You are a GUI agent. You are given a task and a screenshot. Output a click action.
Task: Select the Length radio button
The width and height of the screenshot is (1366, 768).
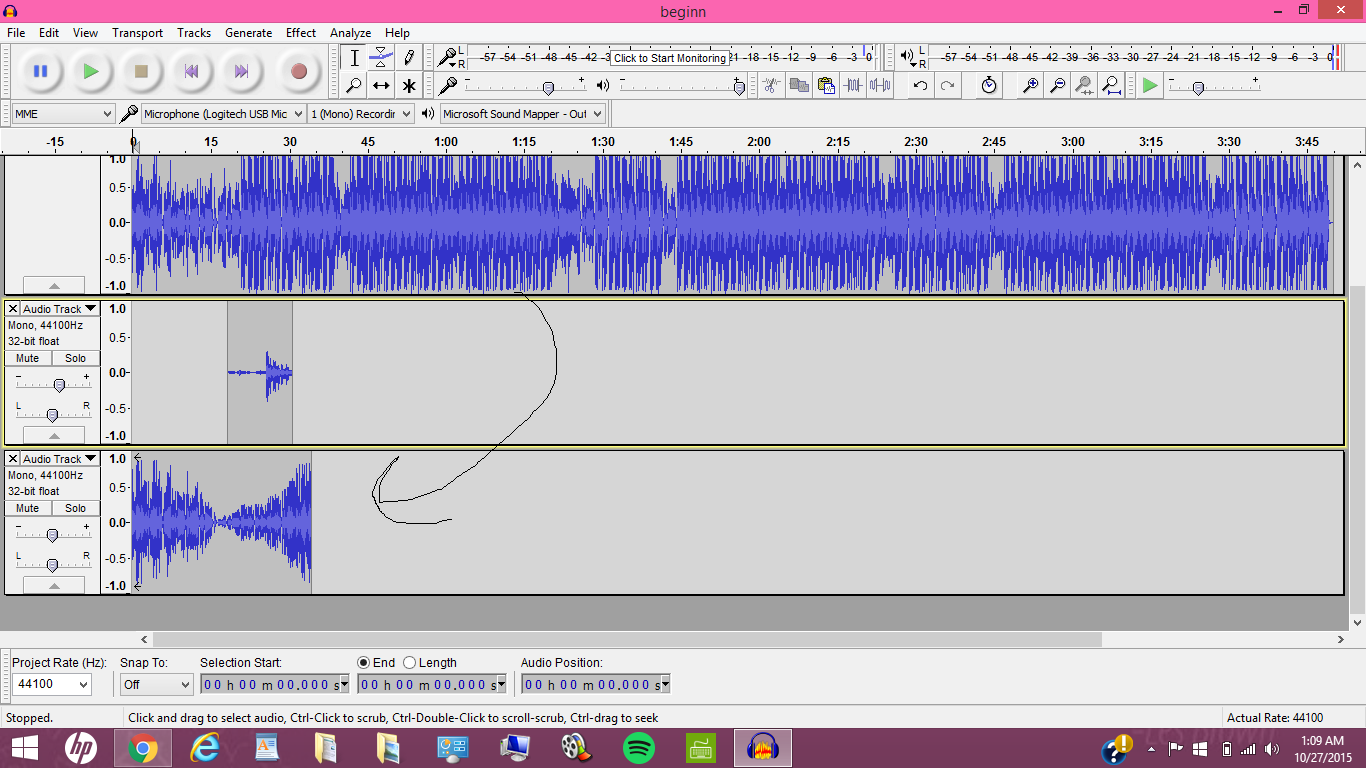pos(410,662)
